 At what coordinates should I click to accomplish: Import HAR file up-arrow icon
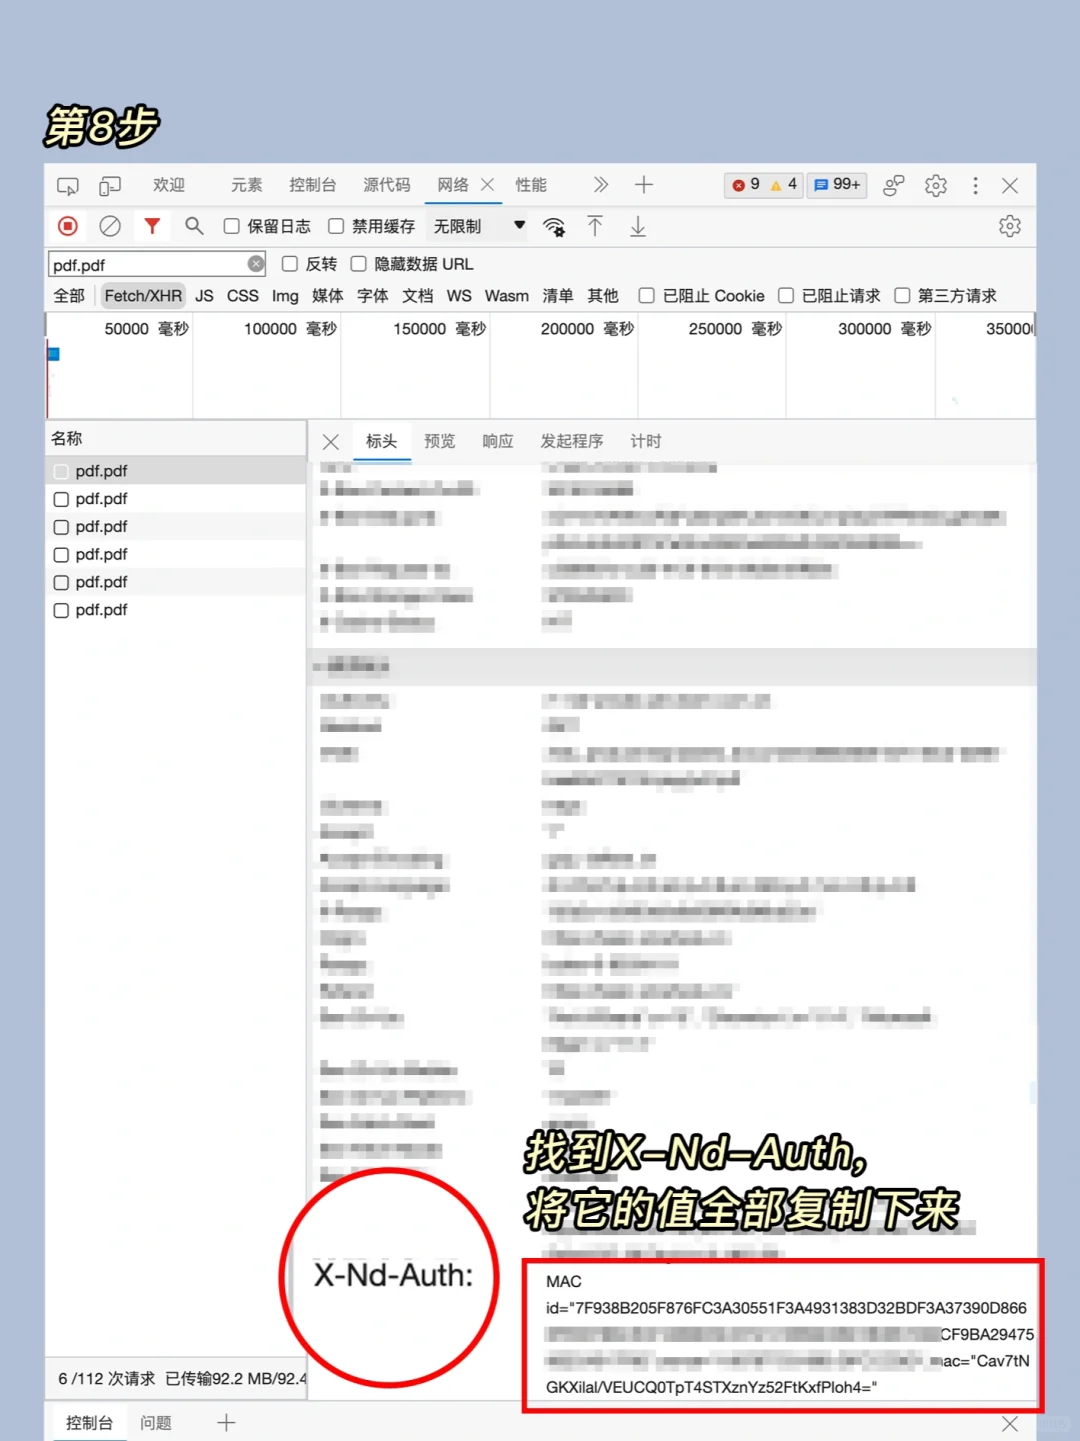point(595,227)
